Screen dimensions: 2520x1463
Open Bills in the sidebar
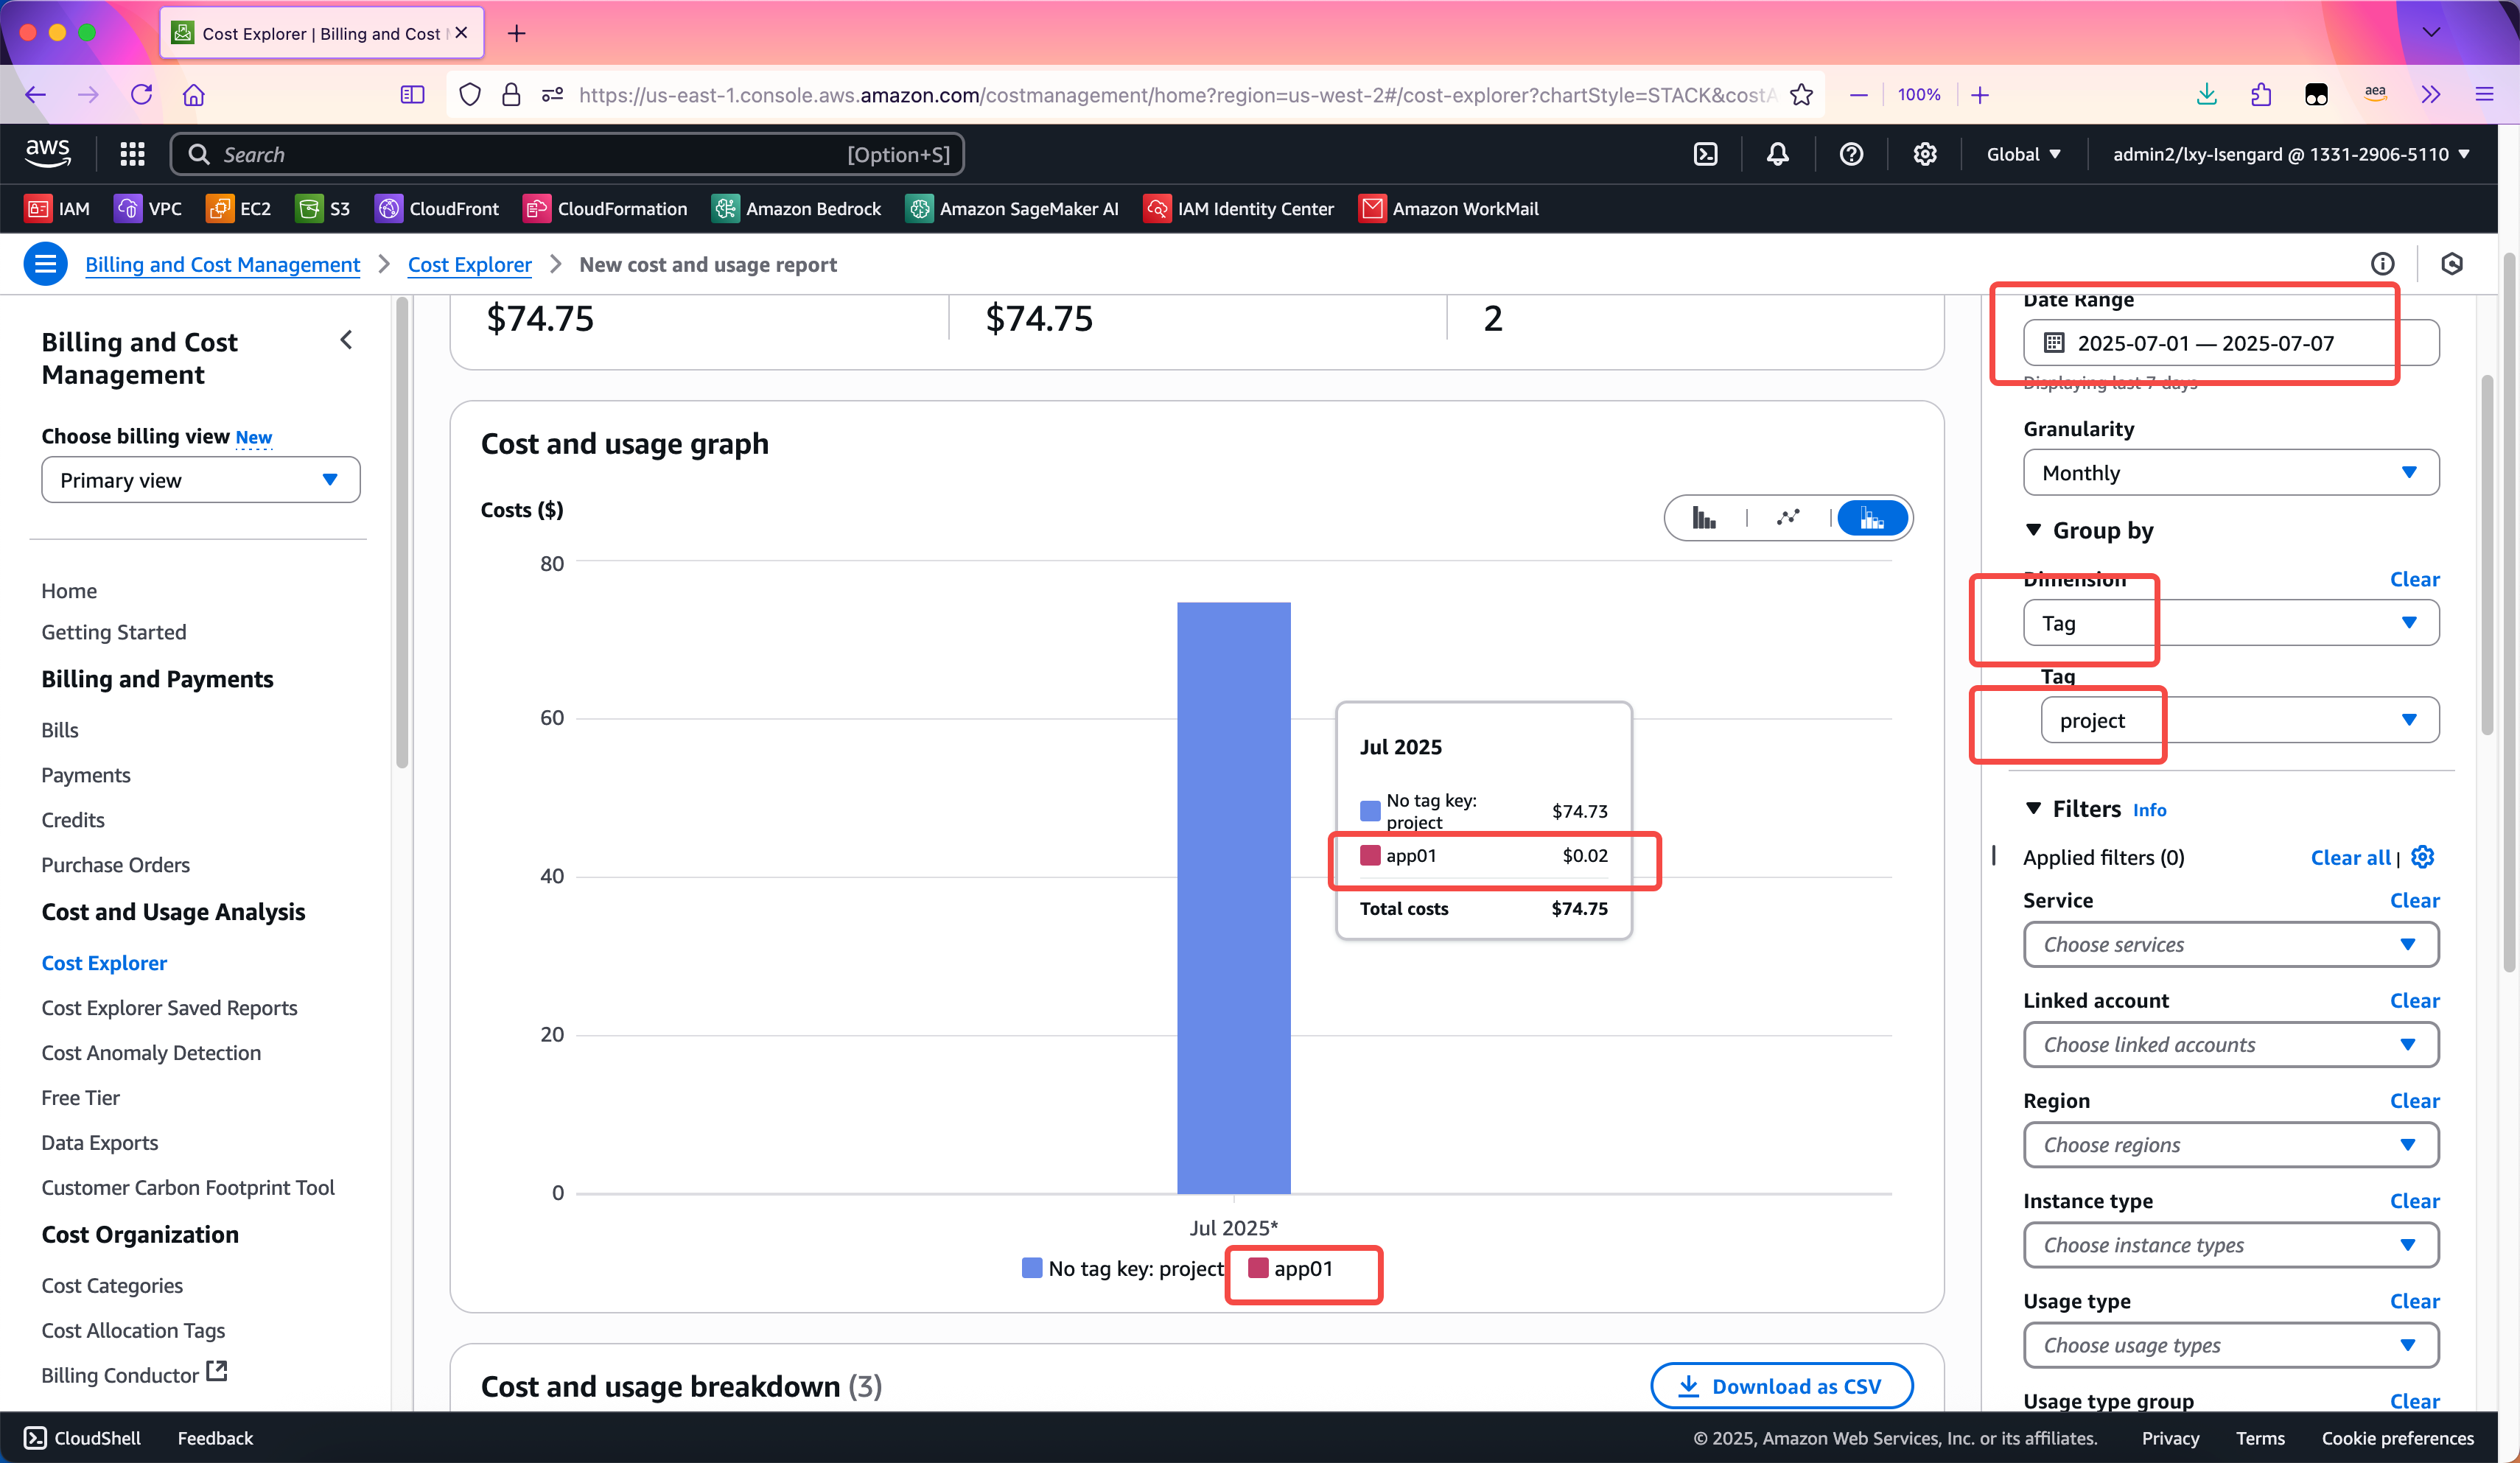60,730
